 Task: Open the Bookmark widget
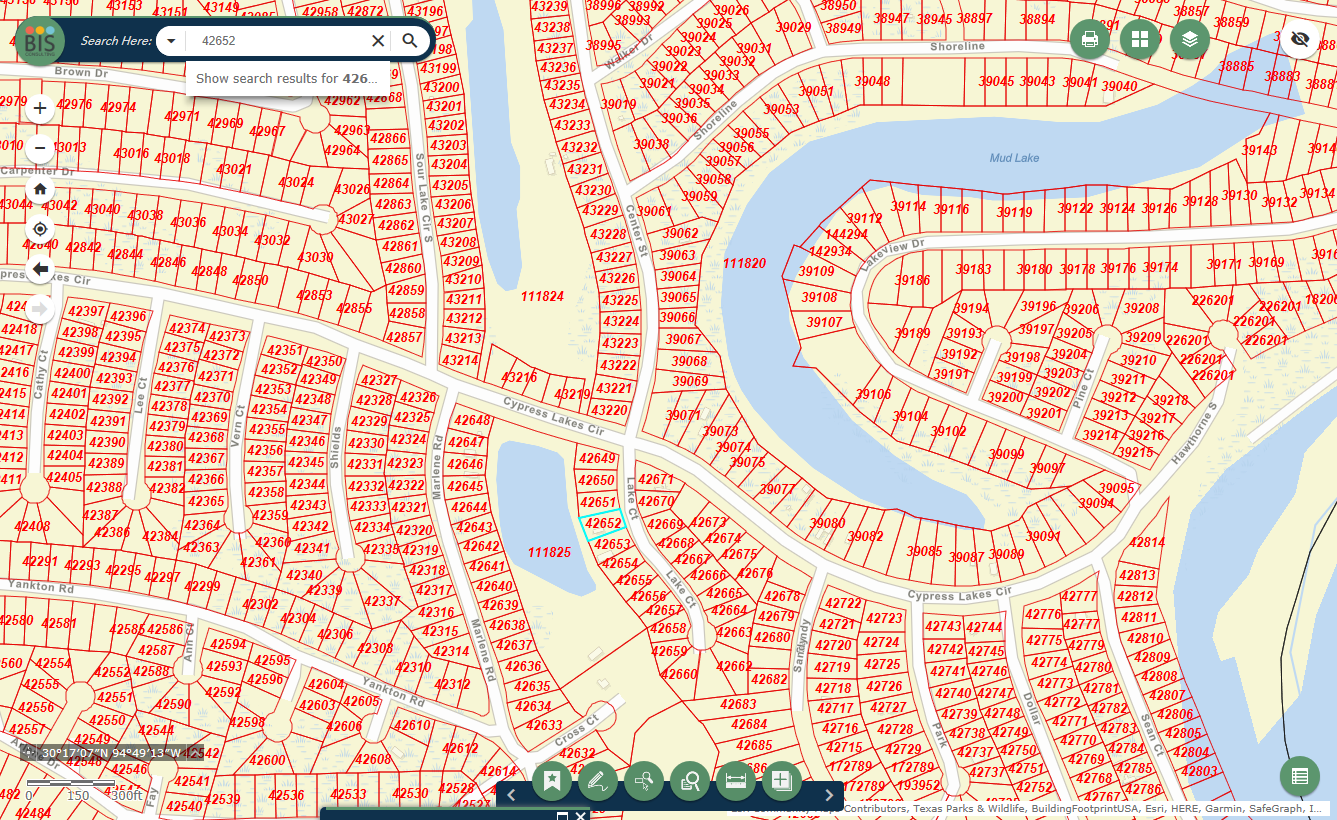552,781
